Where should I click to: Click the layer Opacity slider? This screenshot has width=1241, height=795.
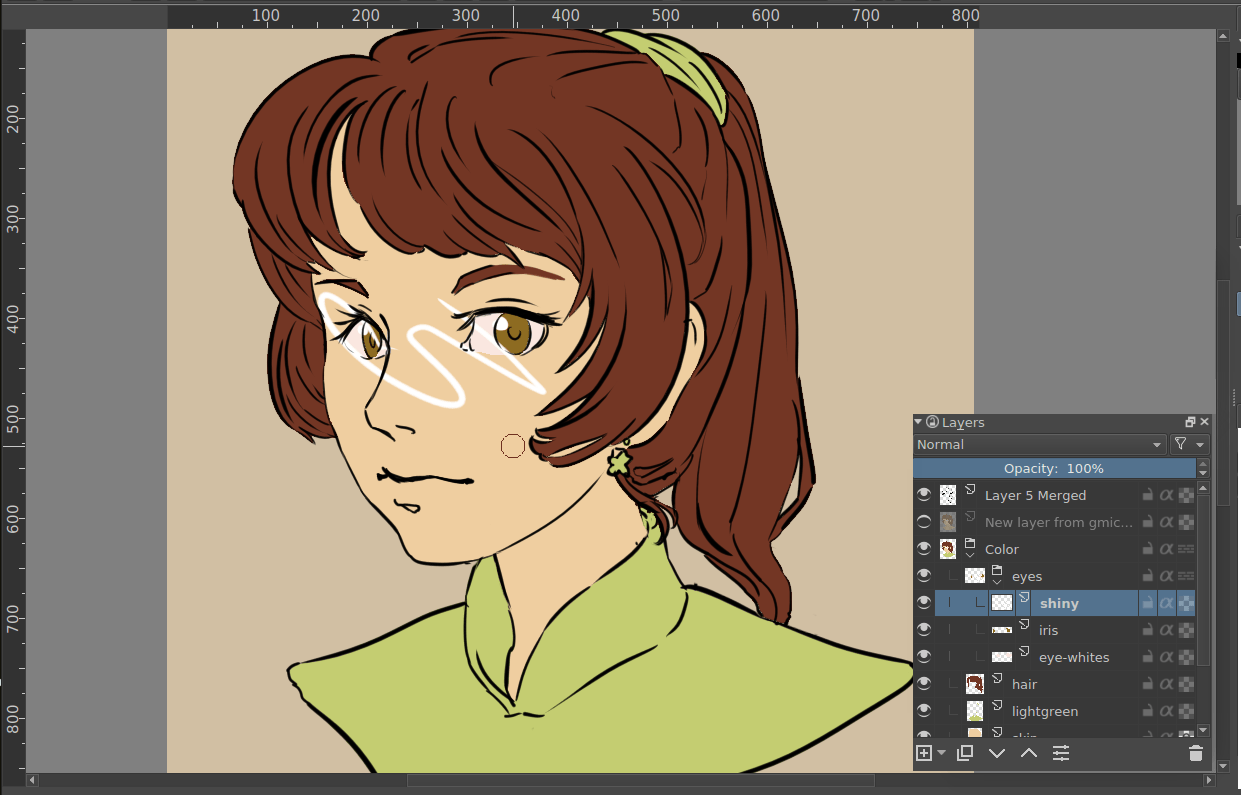tap(1054, 468)
